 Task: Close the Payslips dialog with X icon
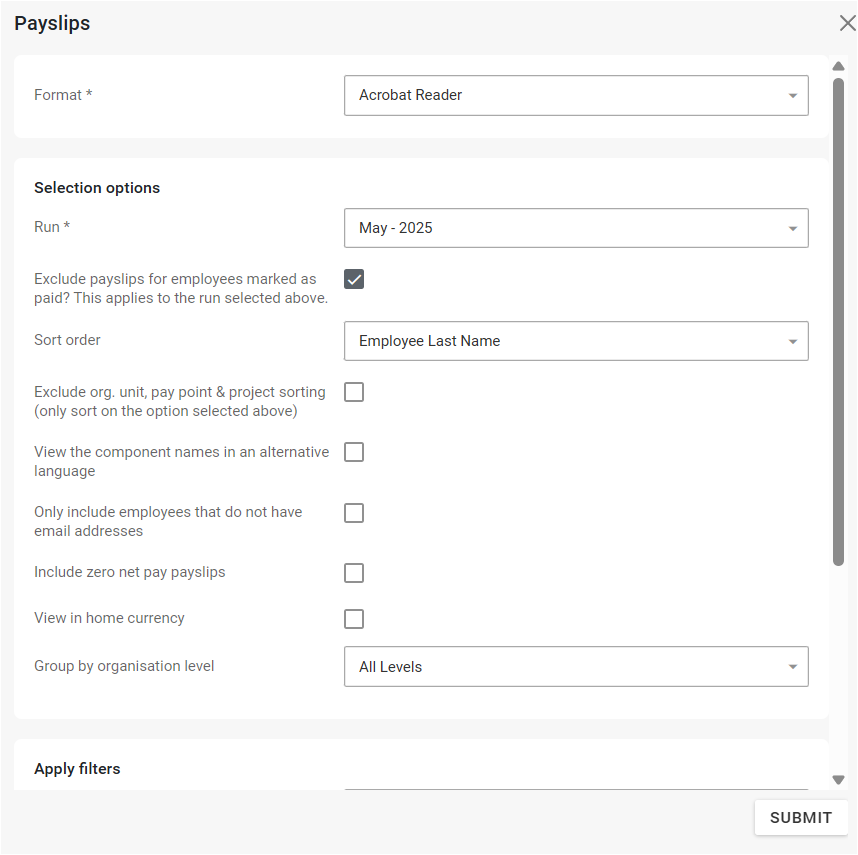point(846,24)
